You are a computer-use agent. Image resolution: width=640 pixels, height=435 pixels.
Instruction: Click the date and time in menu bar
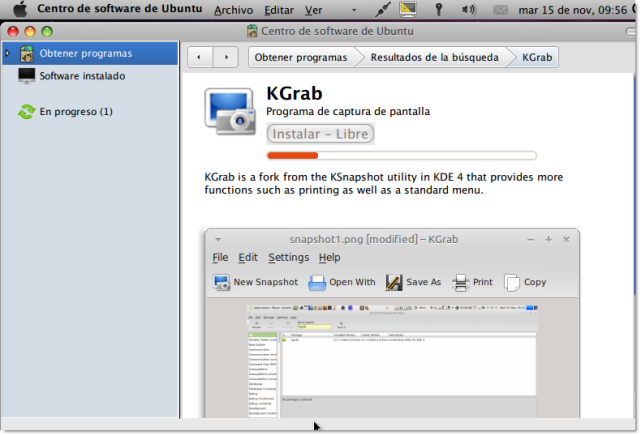[x=573, y=10]
